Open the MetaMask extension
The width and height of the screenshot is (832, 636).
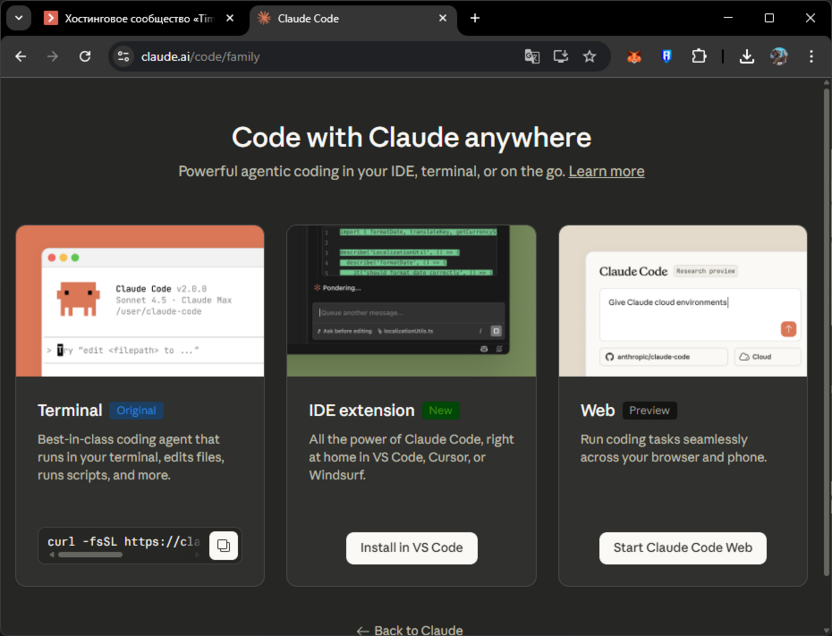pos(634,56)
